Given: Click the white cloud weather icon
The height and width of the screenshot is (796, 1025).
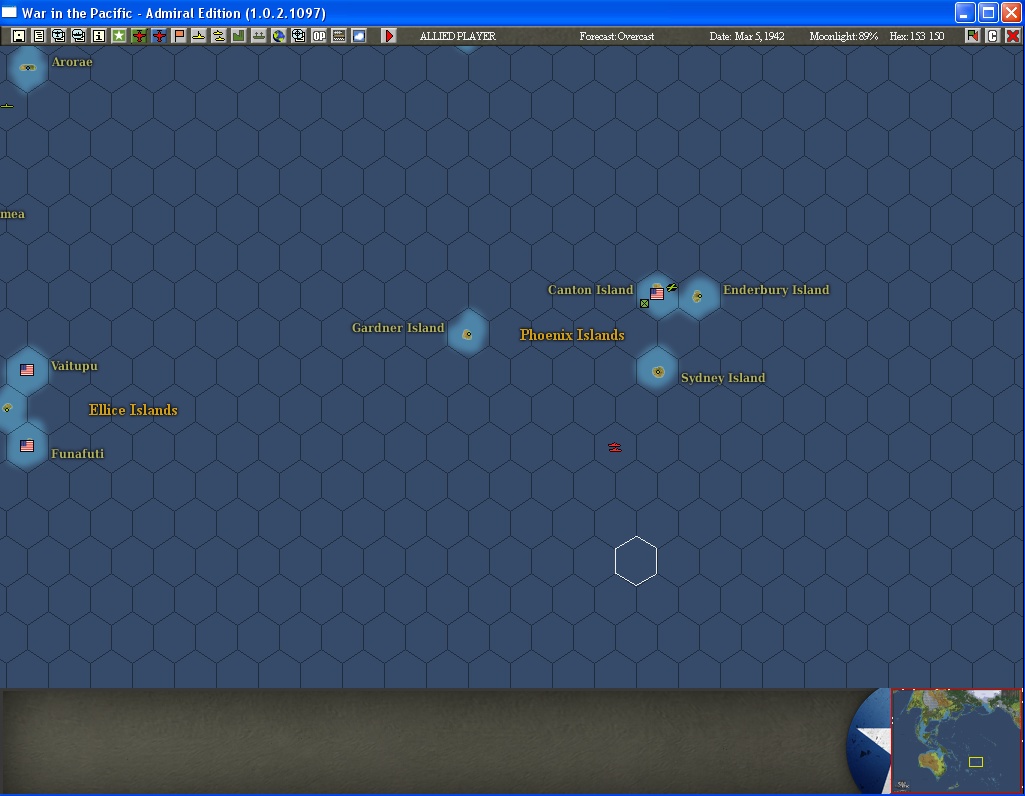Looking at the screenshot, I should [x=359, y=36].
